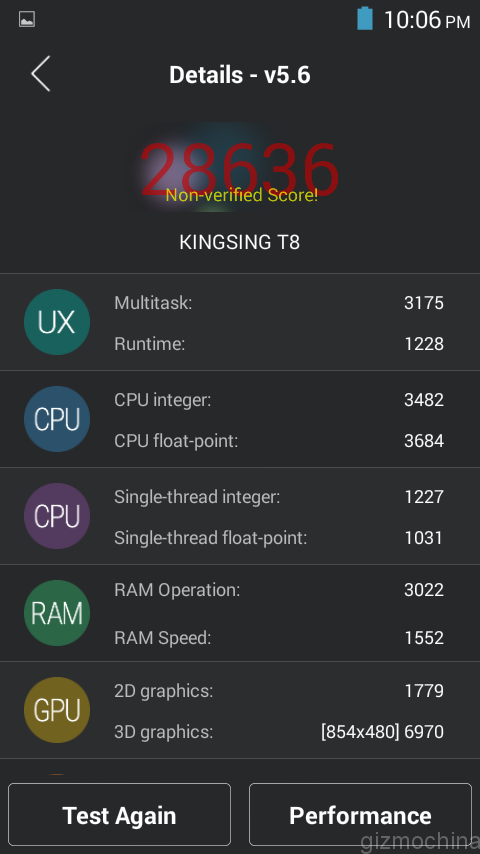Tap the picture notification icon in status bar
The image size is (480, 854).
point(27,20)
